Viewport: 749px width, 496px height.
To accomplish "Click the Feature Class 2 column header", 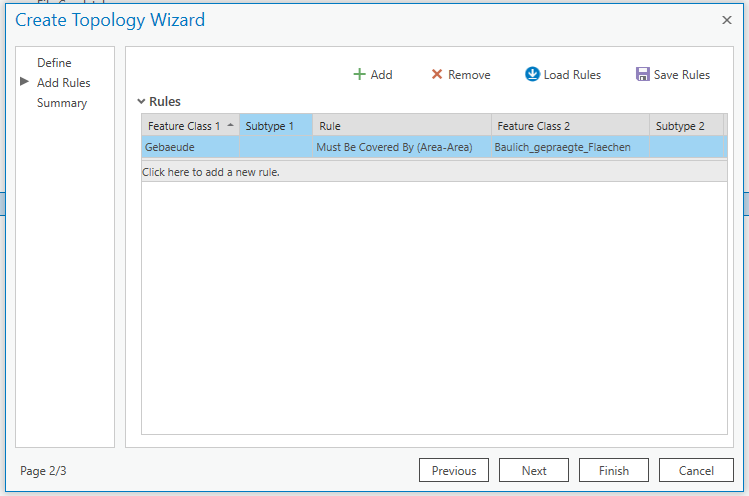I will click(570, 126).
